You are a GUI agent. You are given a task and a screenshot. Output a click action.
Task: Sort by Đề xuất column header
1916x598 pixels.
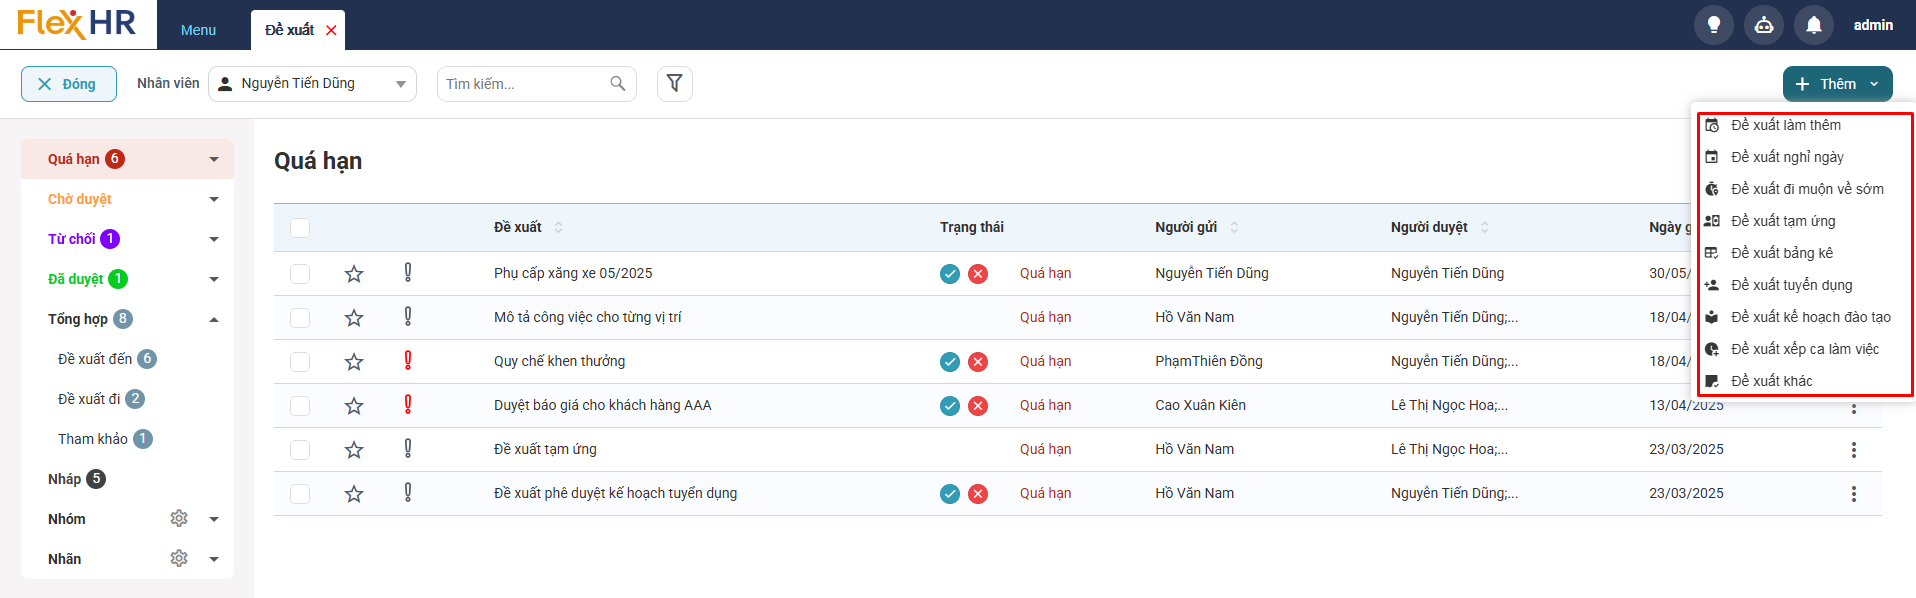[518, 227]
